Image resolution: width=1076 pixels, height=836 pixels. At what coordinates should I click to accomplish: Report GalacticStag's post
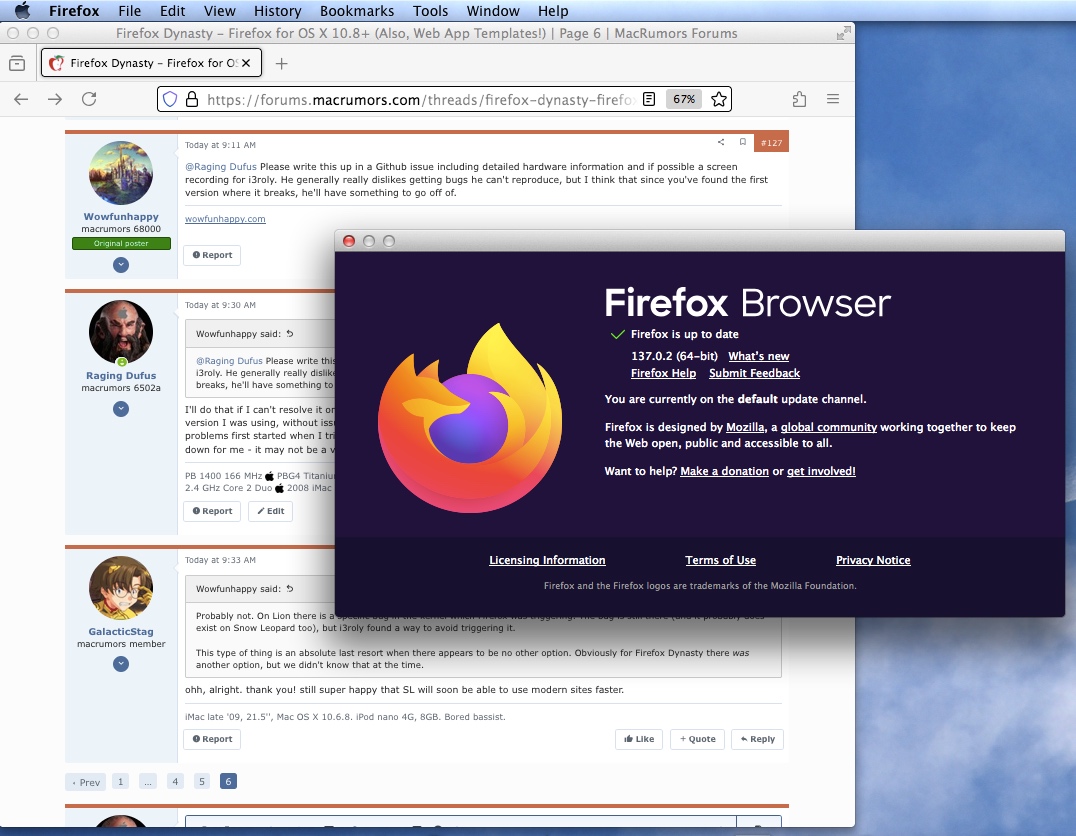click(212, 739)
